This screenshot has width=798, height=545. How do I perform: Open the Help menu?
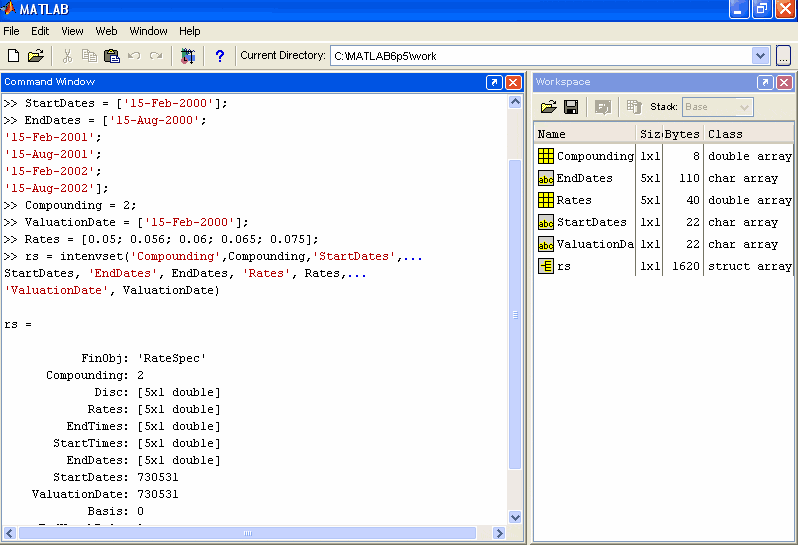click(189, 31)
